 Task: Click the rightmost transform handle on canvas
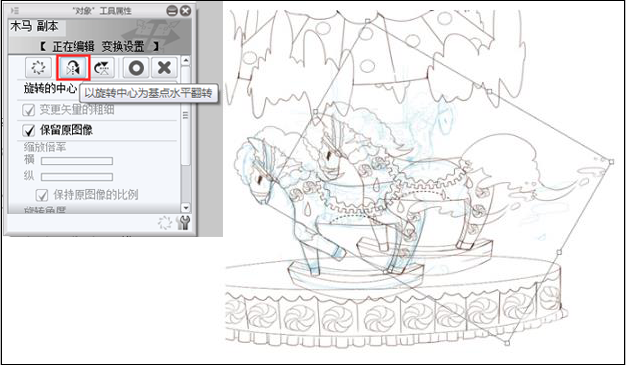tap(611, 161)
